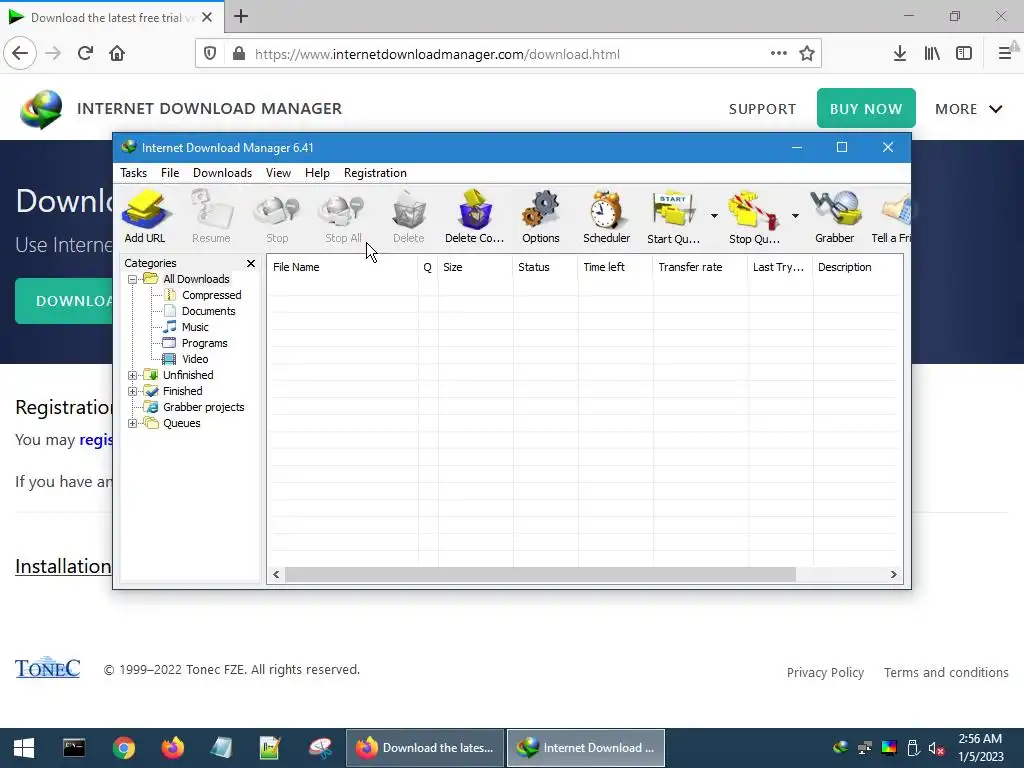Sort by Status column header

coord(545,267)
